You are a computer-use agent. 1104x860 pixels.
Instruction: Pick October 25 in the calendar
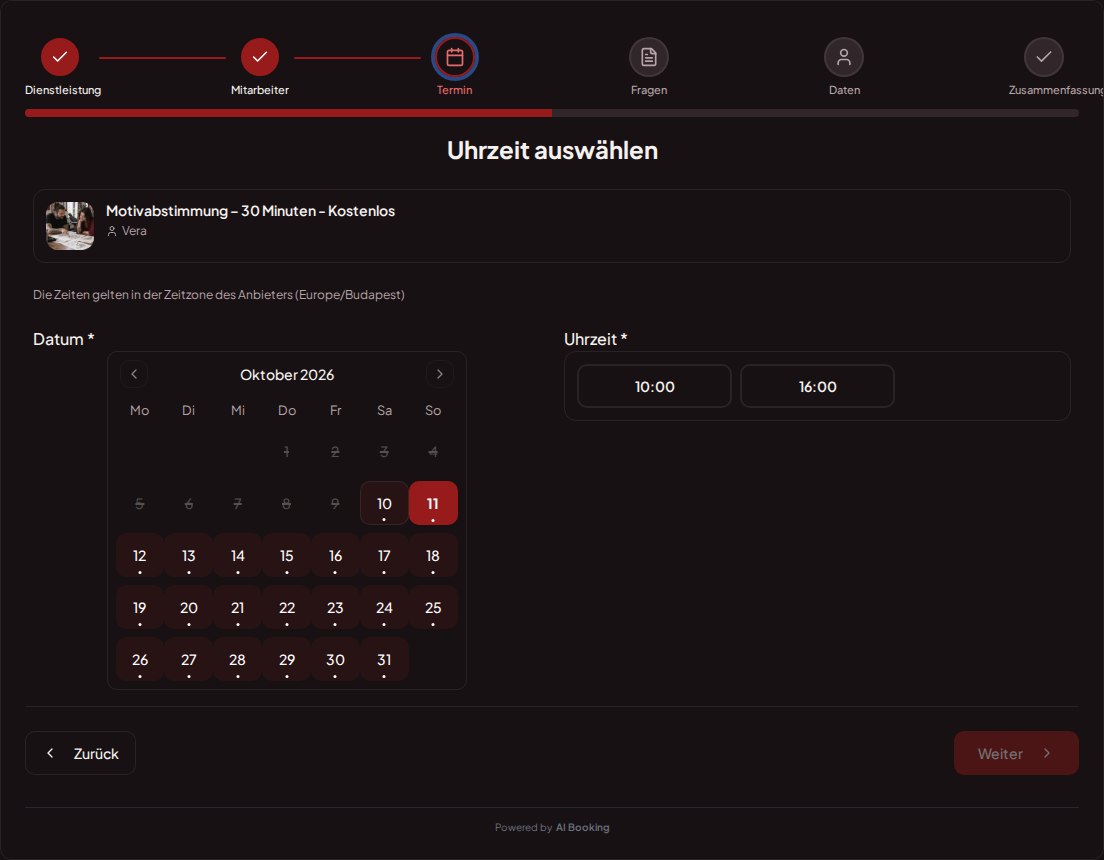point(433,608)
